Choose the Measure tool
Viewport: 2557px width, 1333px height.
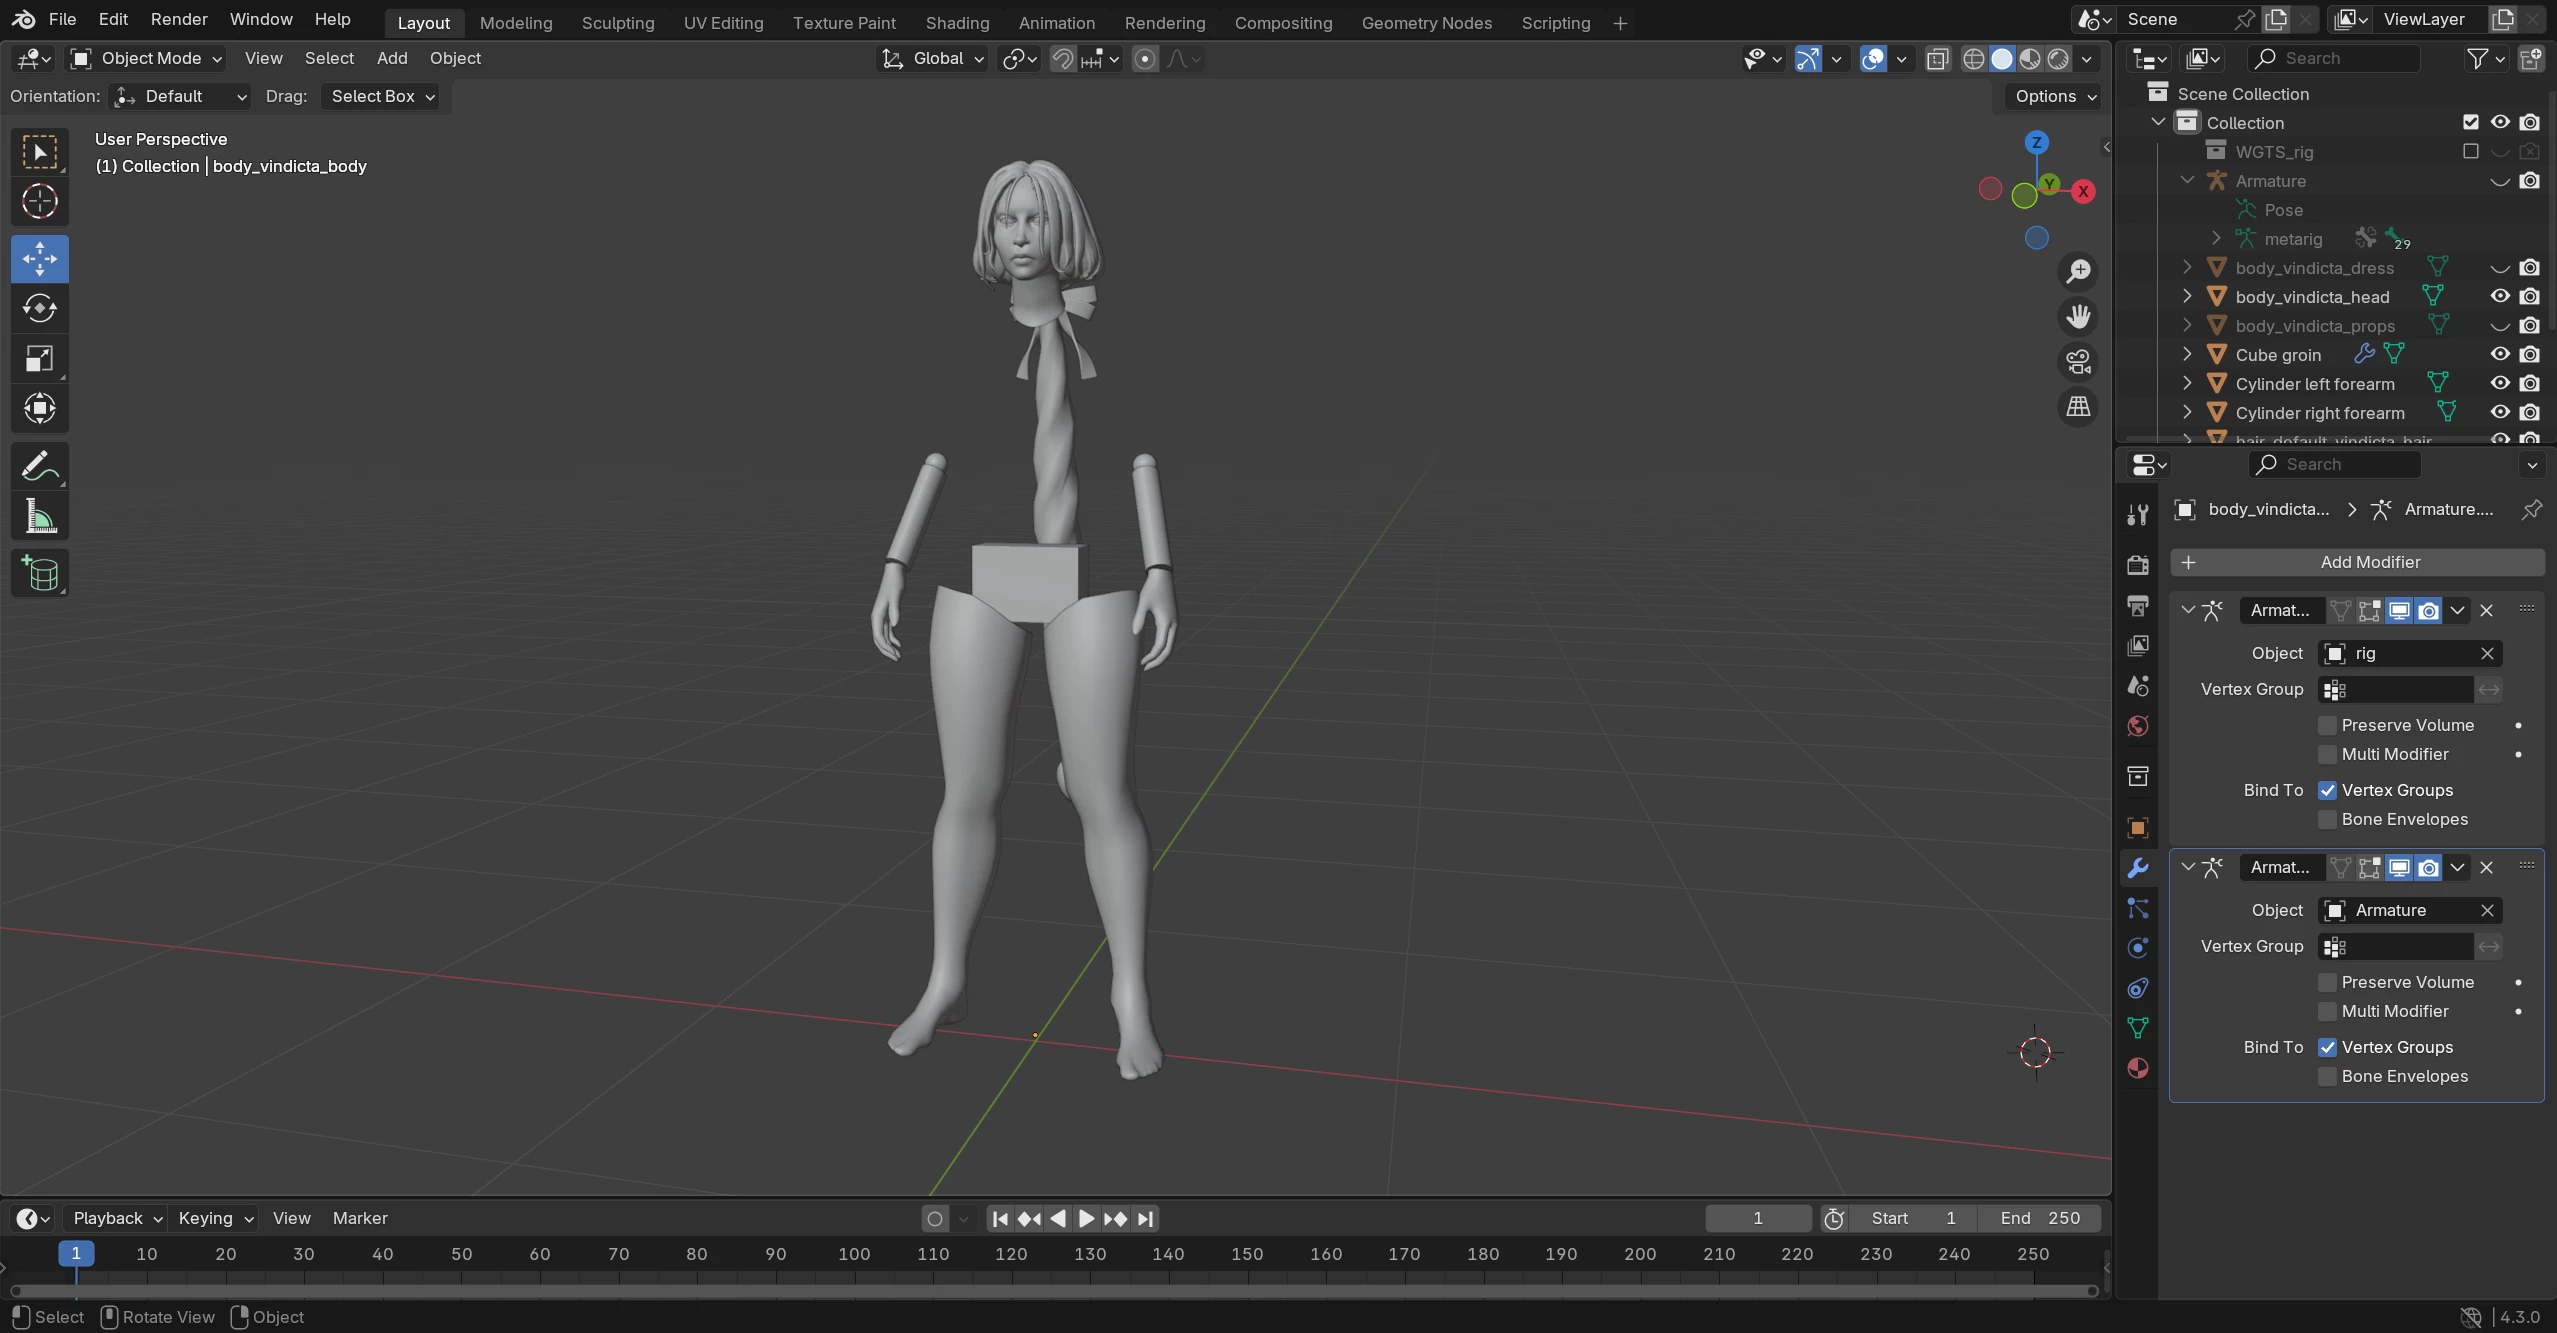pos(39,517)
